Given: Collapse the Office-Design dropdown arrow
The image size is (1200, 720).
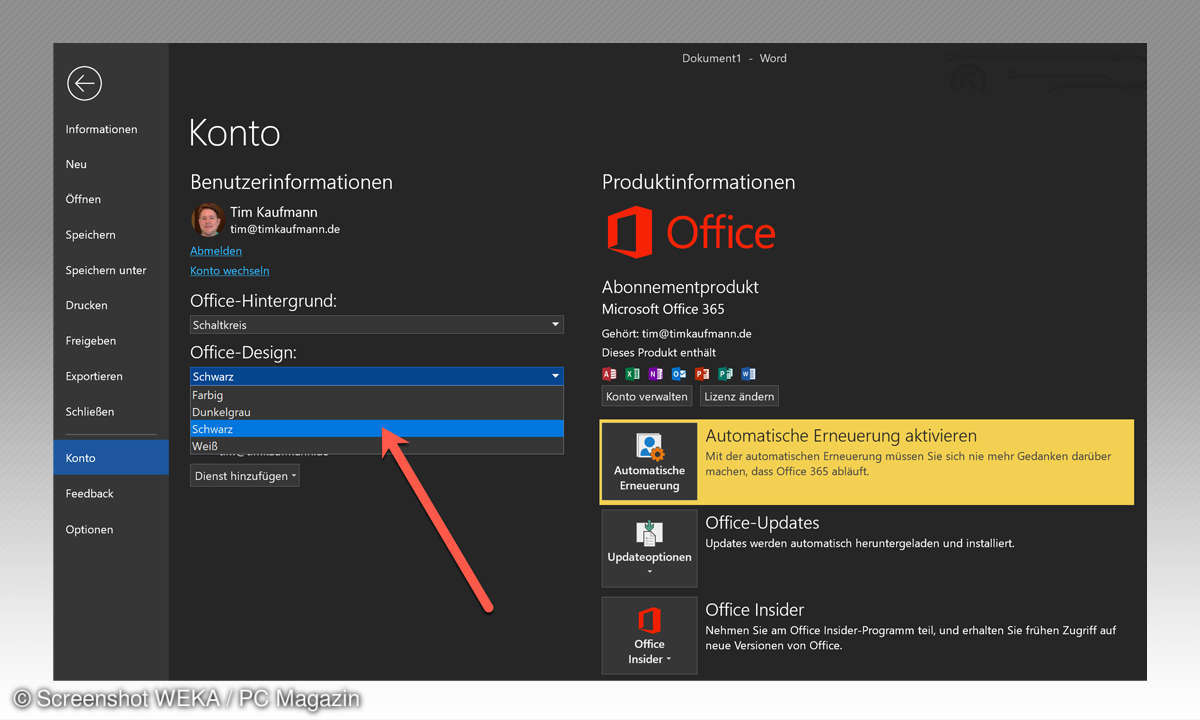Looking at the screenshot, I should 555,376.
